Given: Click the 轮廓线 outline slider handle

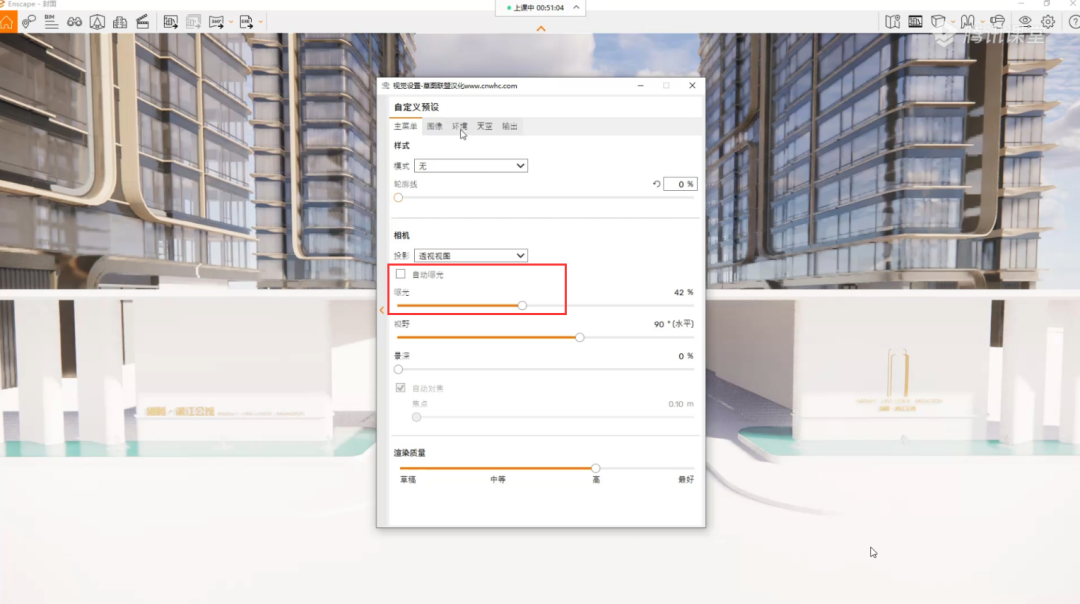Looking at the screenshot, I should click(x=398, y=198).
